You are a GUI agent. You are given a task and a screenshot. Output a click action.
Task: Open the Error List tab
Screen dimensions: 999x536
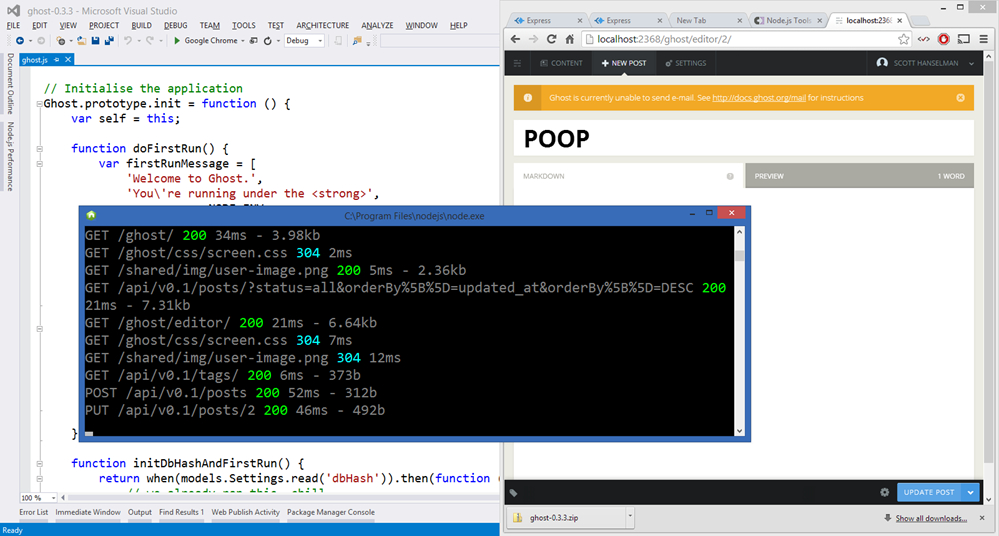click(34, 512)
